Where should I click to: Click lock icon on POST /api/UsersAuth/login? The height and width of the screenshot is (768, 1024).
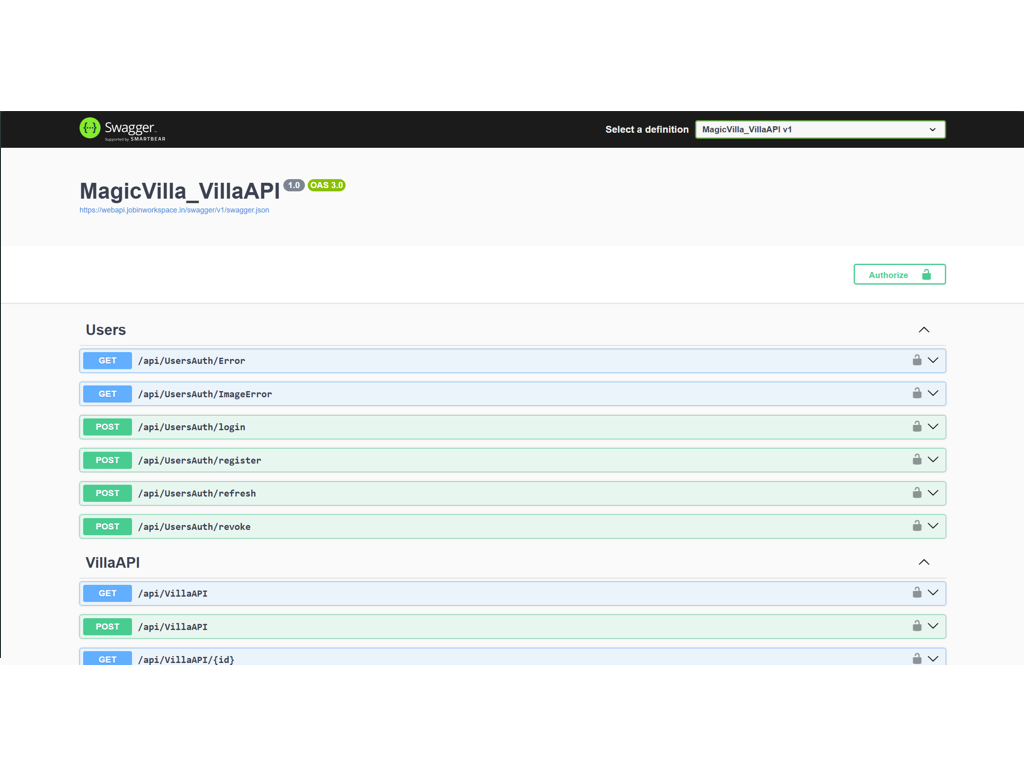[x=916, y=426]
